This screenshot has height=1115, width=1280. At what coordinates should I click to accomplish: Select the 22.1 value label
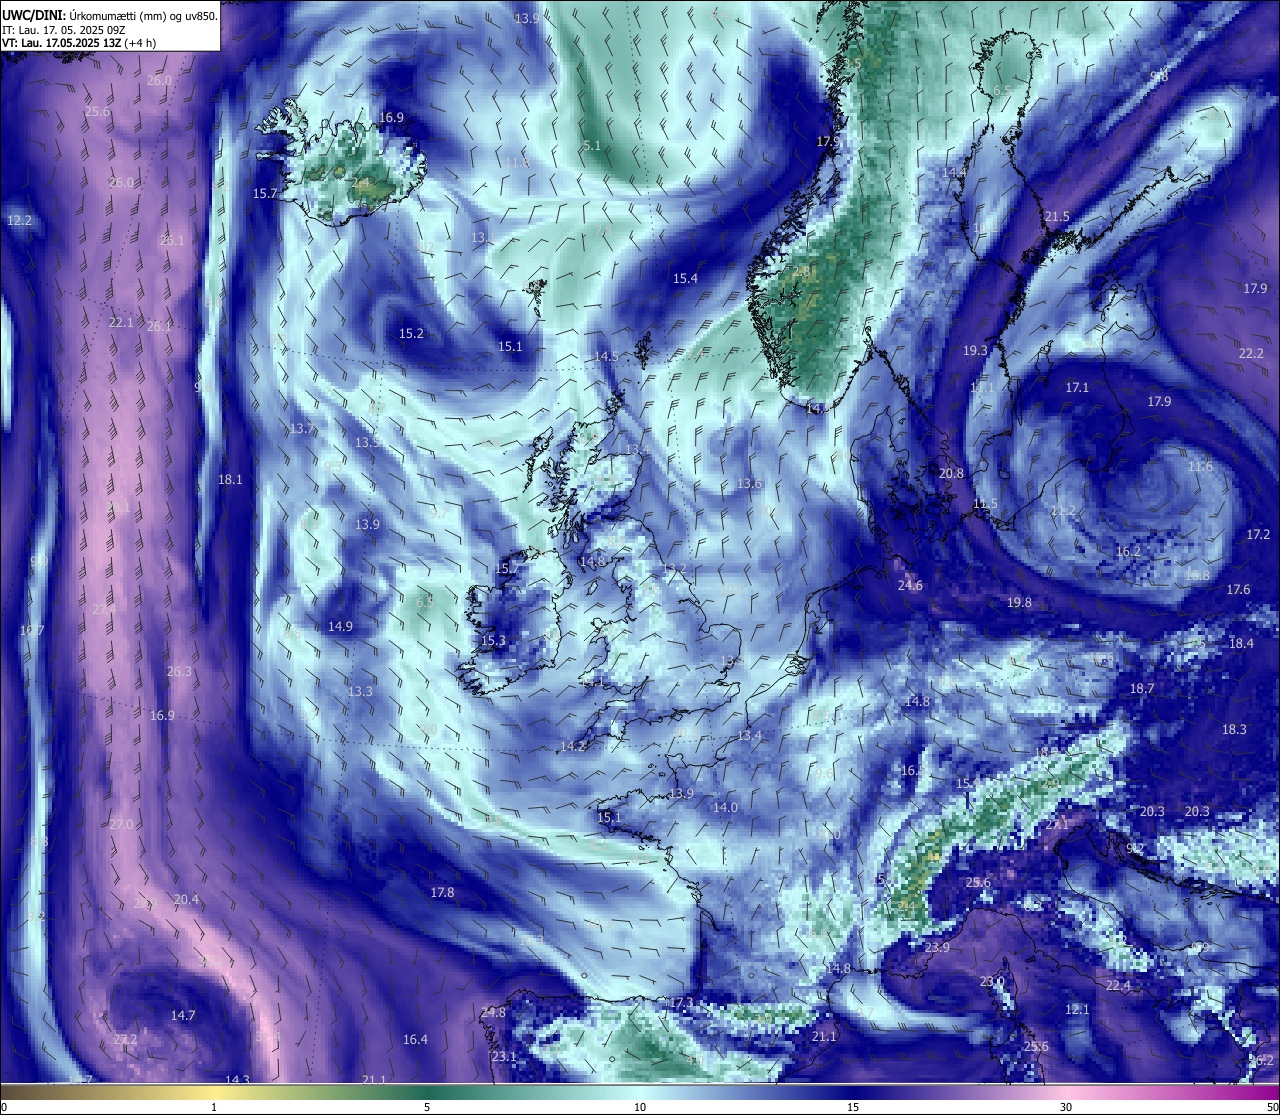pyautogui.click(x=121, y=322)
